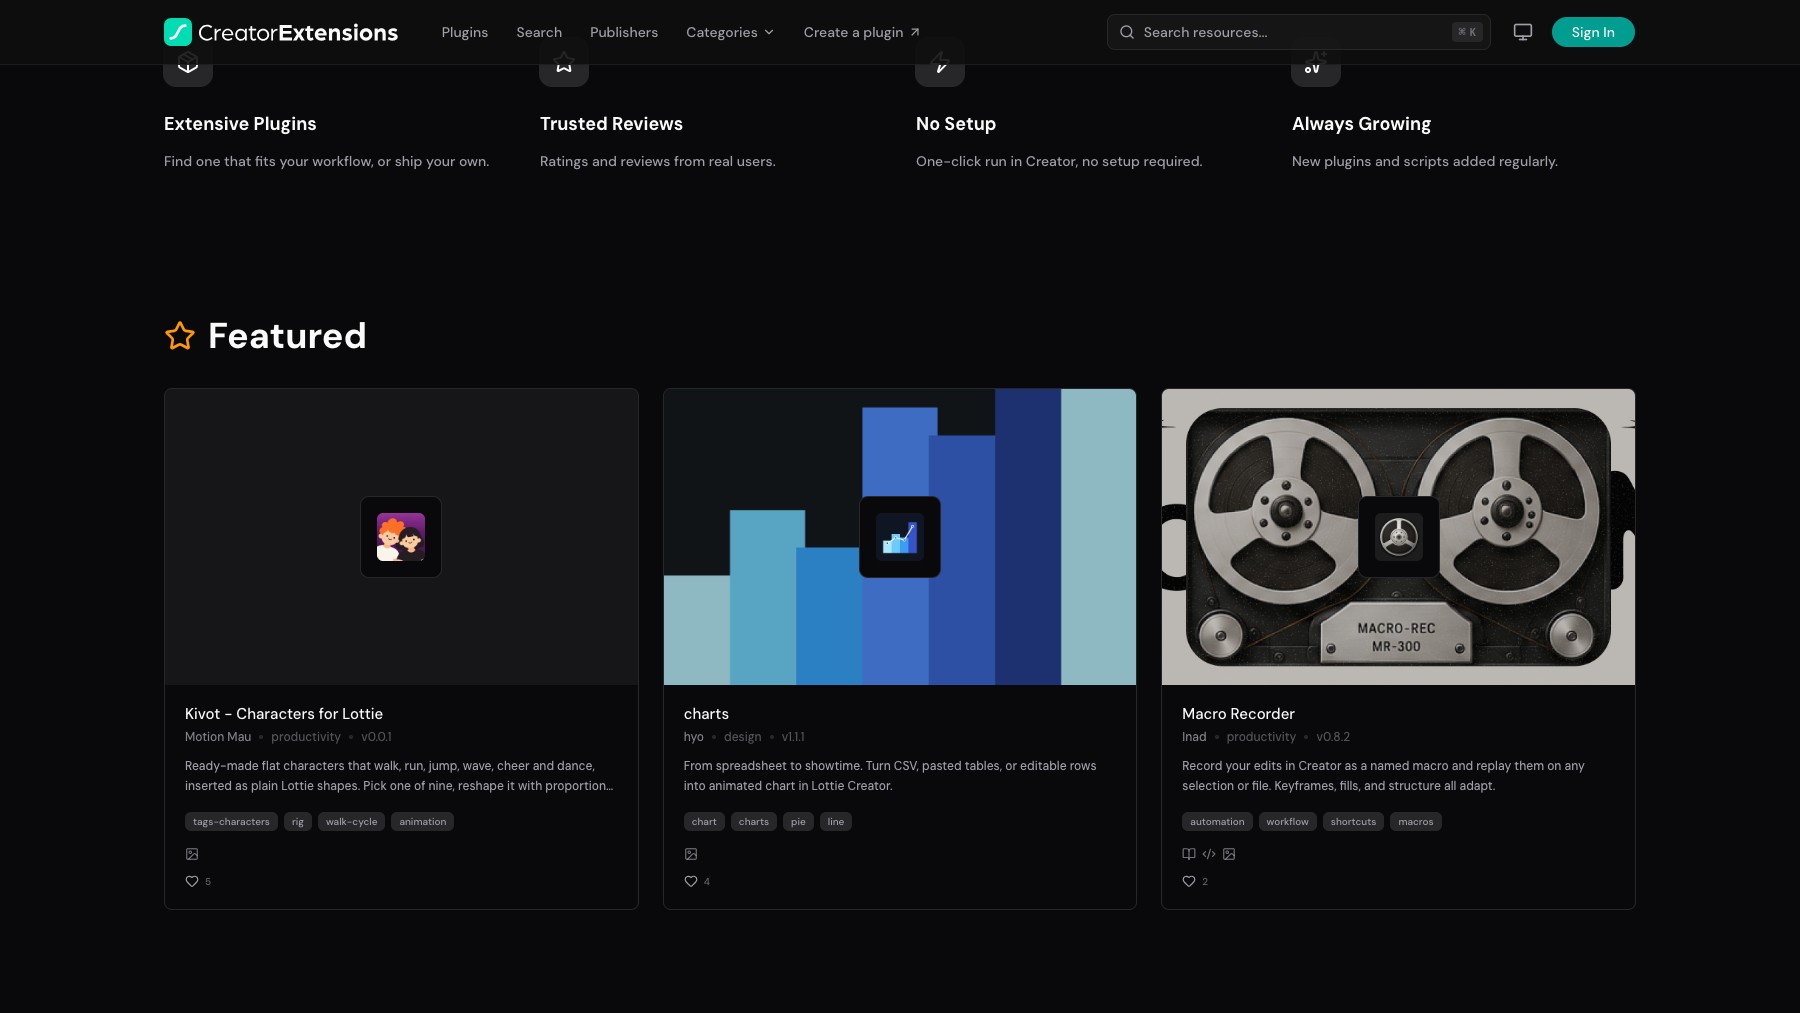Click the code icon on Macro Recorder
This screenshot has width=1800, height=1013.
(x=1209, y=854)
